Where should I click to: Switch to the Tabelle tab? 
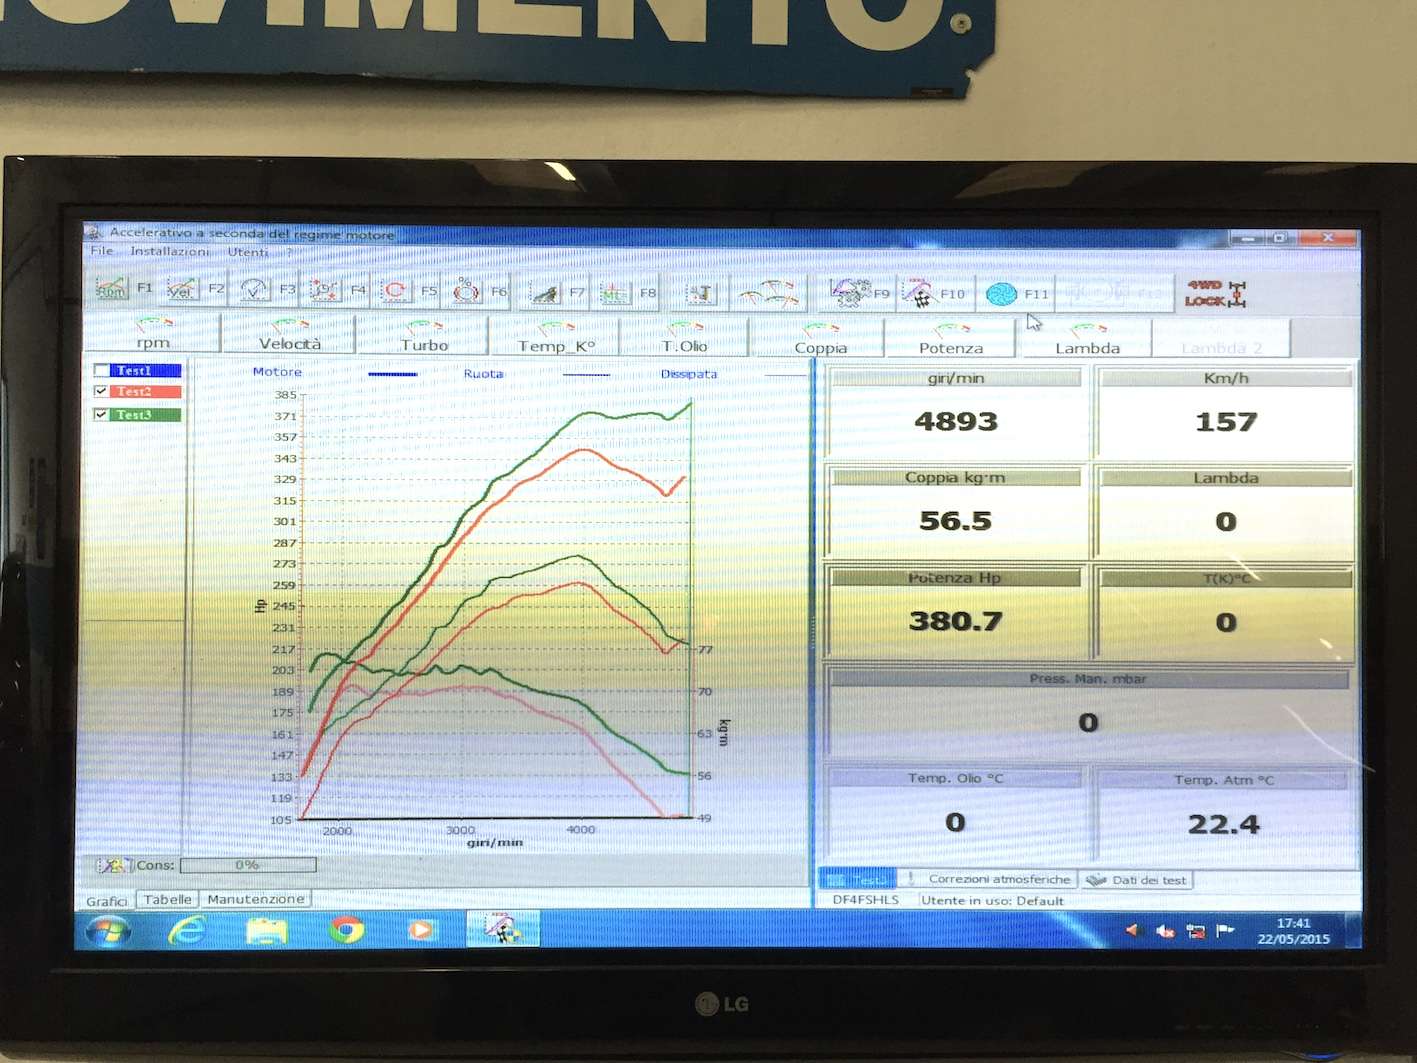pyautogui.click(x=167, y=899)
